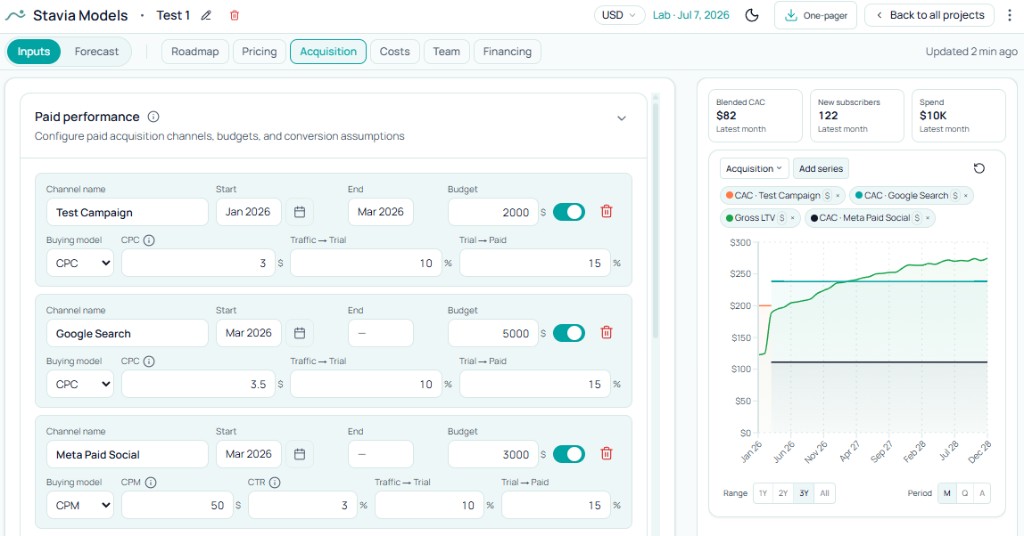The image size is (1024, 536).
Task: Click CPC info icon in Google Search
Action: tap(149, 361)
